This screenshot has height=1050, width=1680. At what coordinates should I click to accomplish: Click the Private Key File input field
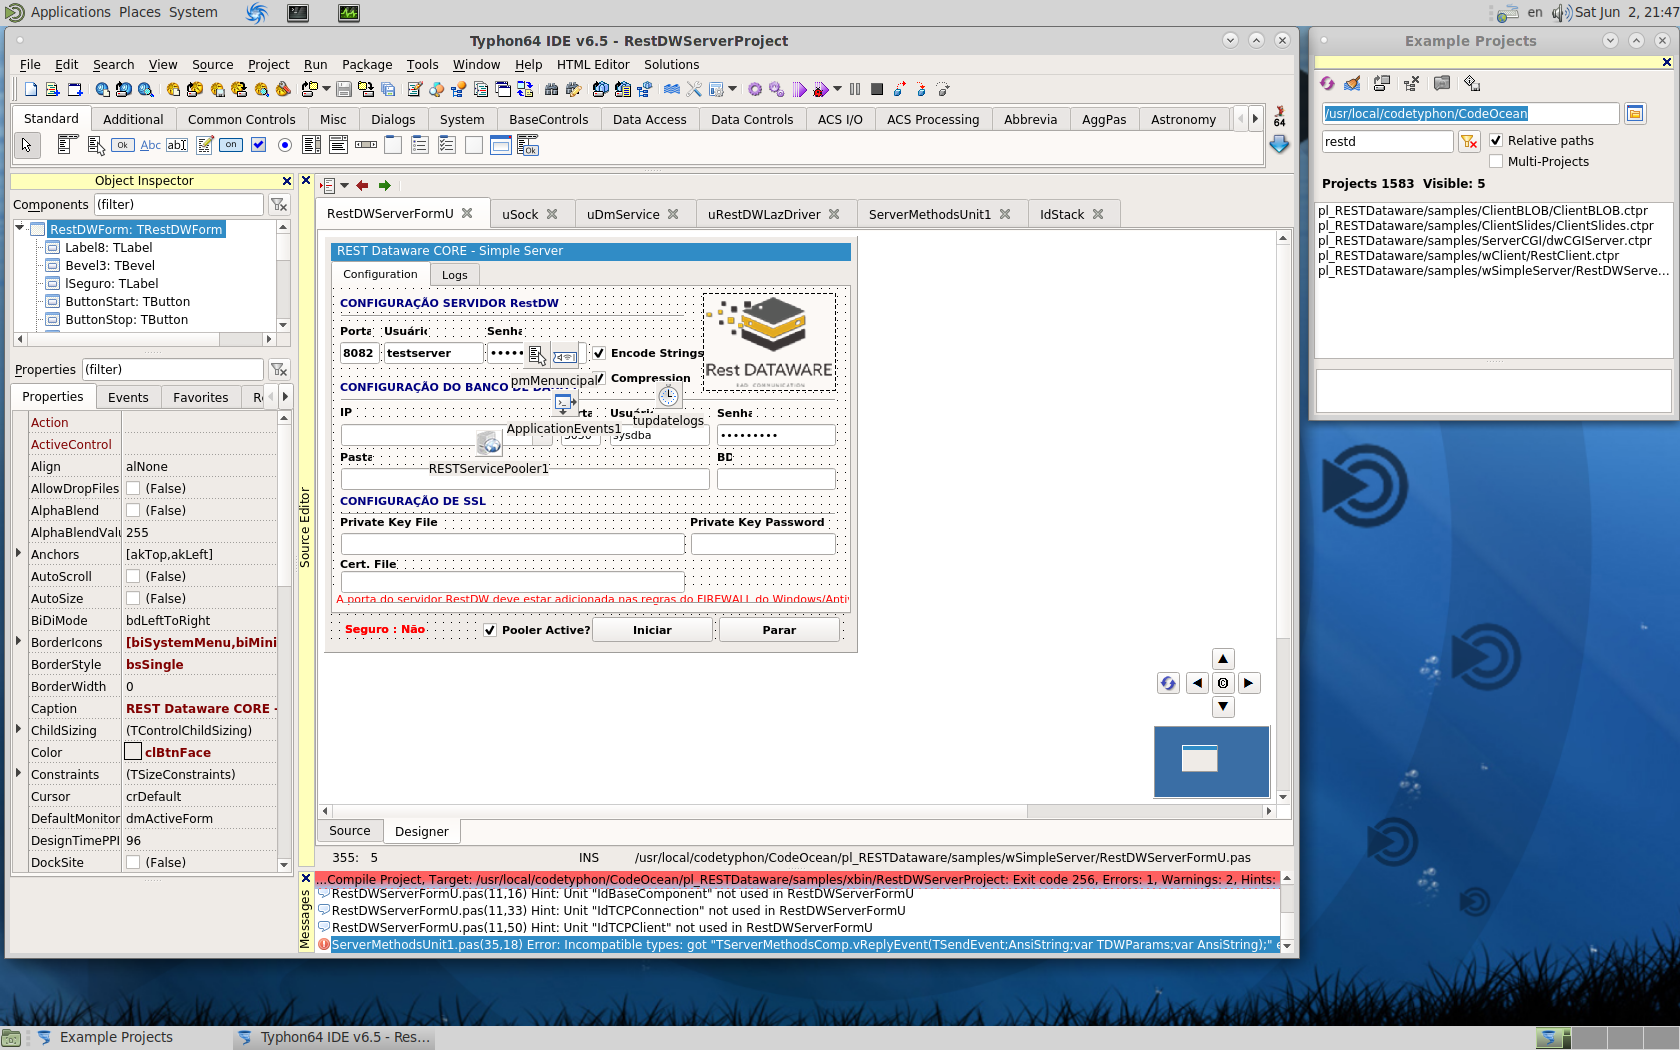pyautogui.click(x=512, y=544)
